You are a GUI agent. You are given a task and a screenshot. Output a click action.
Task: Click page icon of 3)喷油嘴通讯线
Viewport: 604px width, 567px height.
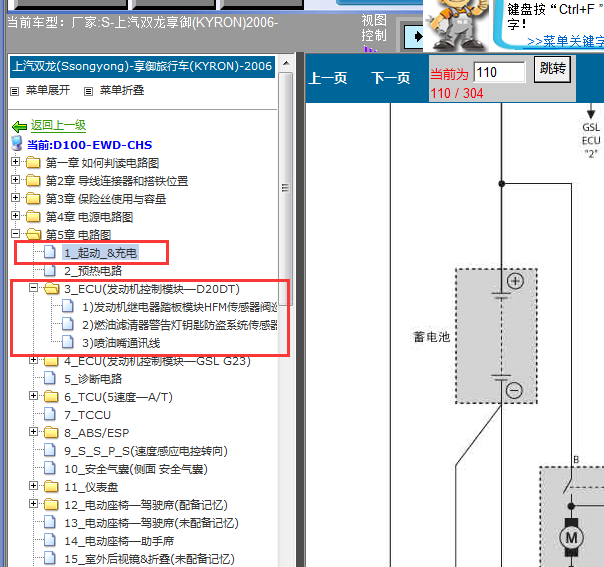click(68, 342)
